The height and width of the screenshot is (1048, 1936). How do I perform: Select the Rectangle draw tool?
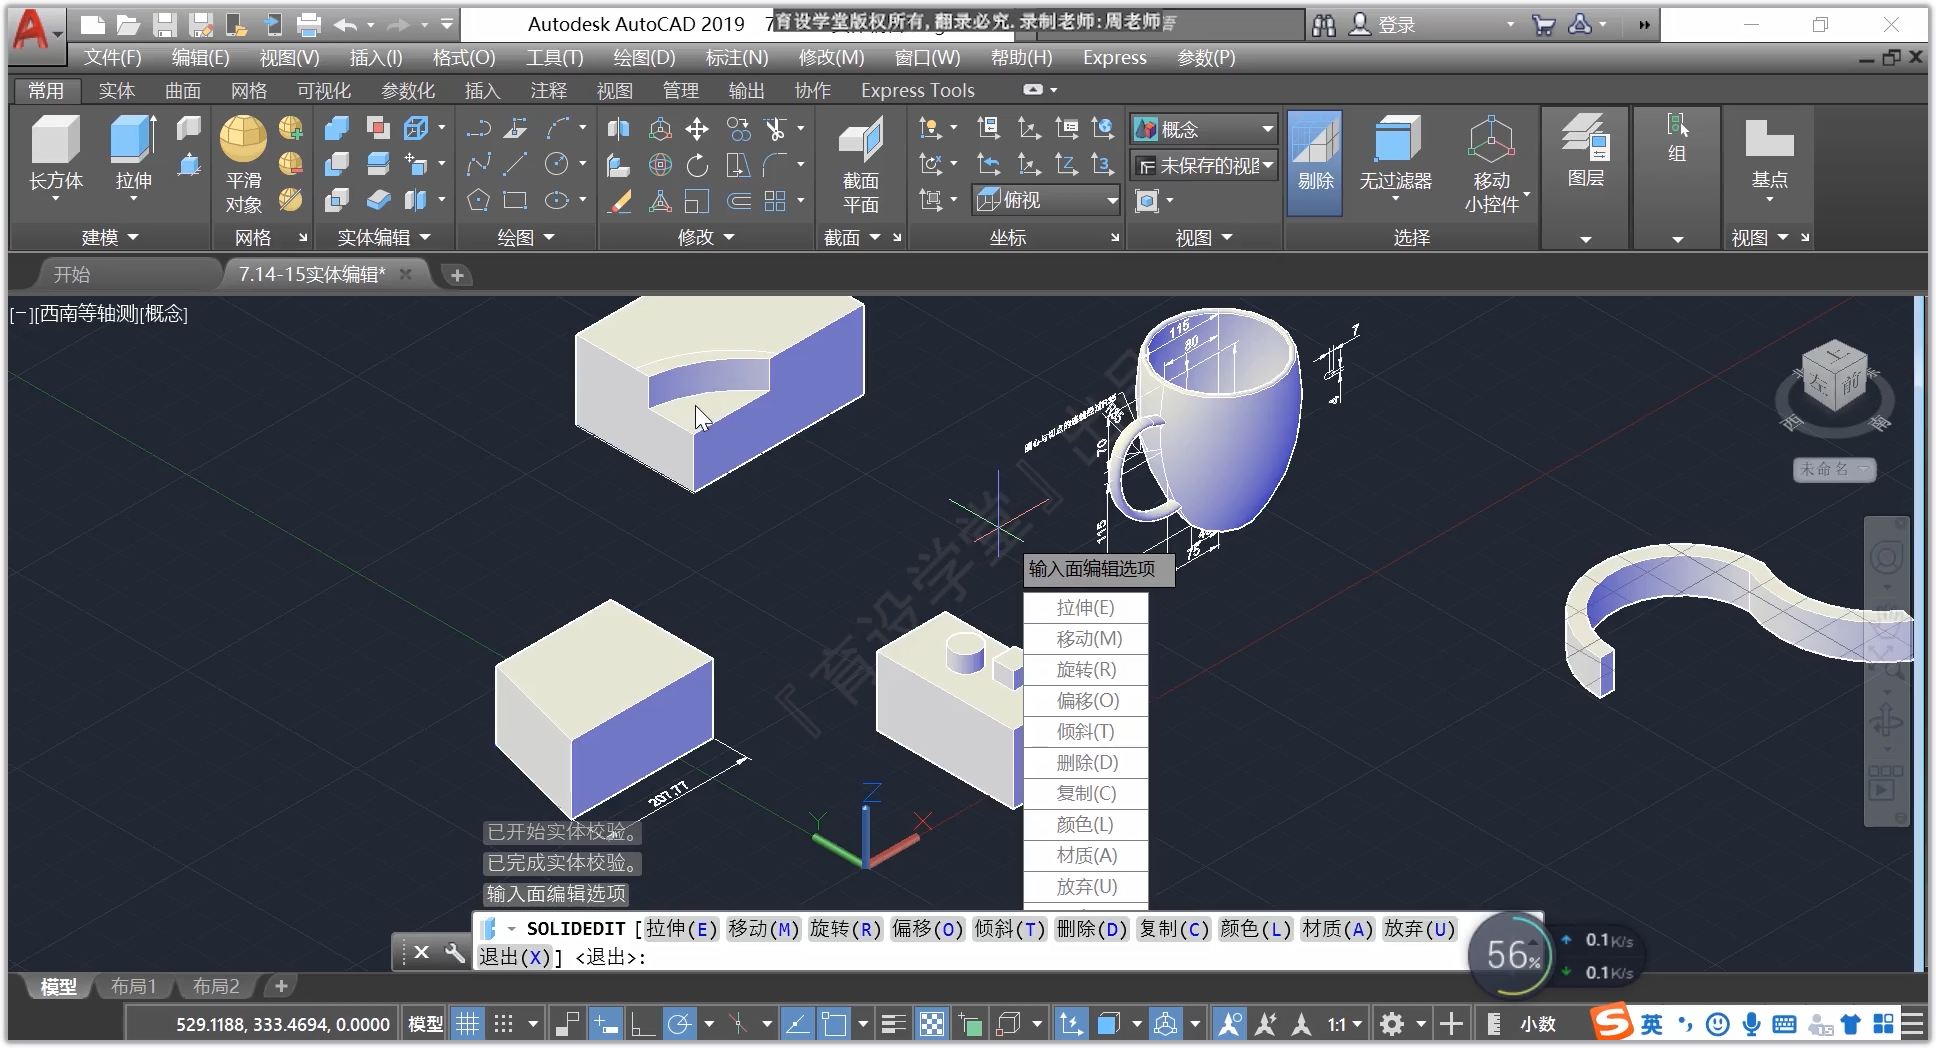(515, 200)
